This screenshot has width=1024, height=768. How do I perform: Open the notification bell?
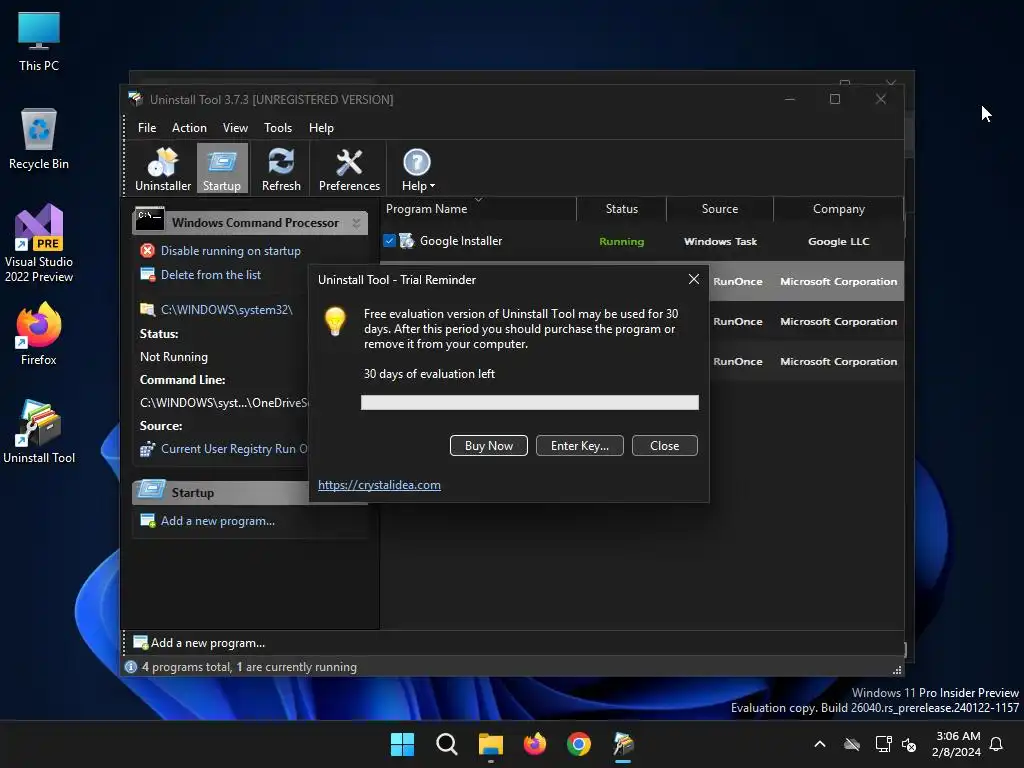pyautogui.click(x=996, y=744)
